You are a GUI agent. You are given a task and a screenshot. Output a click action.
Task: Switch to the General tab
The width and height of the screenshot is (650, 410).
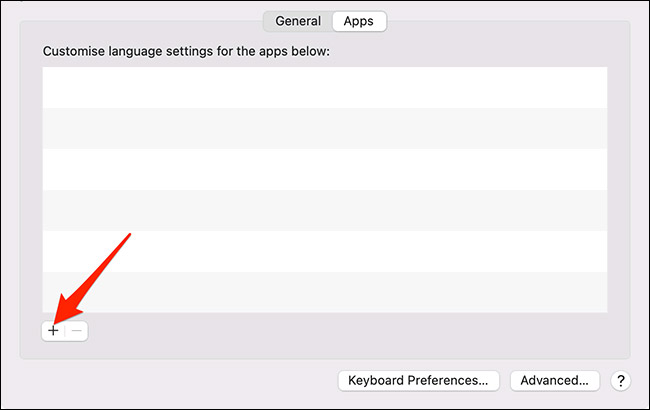pyautogui.click(x=298, y=20)
